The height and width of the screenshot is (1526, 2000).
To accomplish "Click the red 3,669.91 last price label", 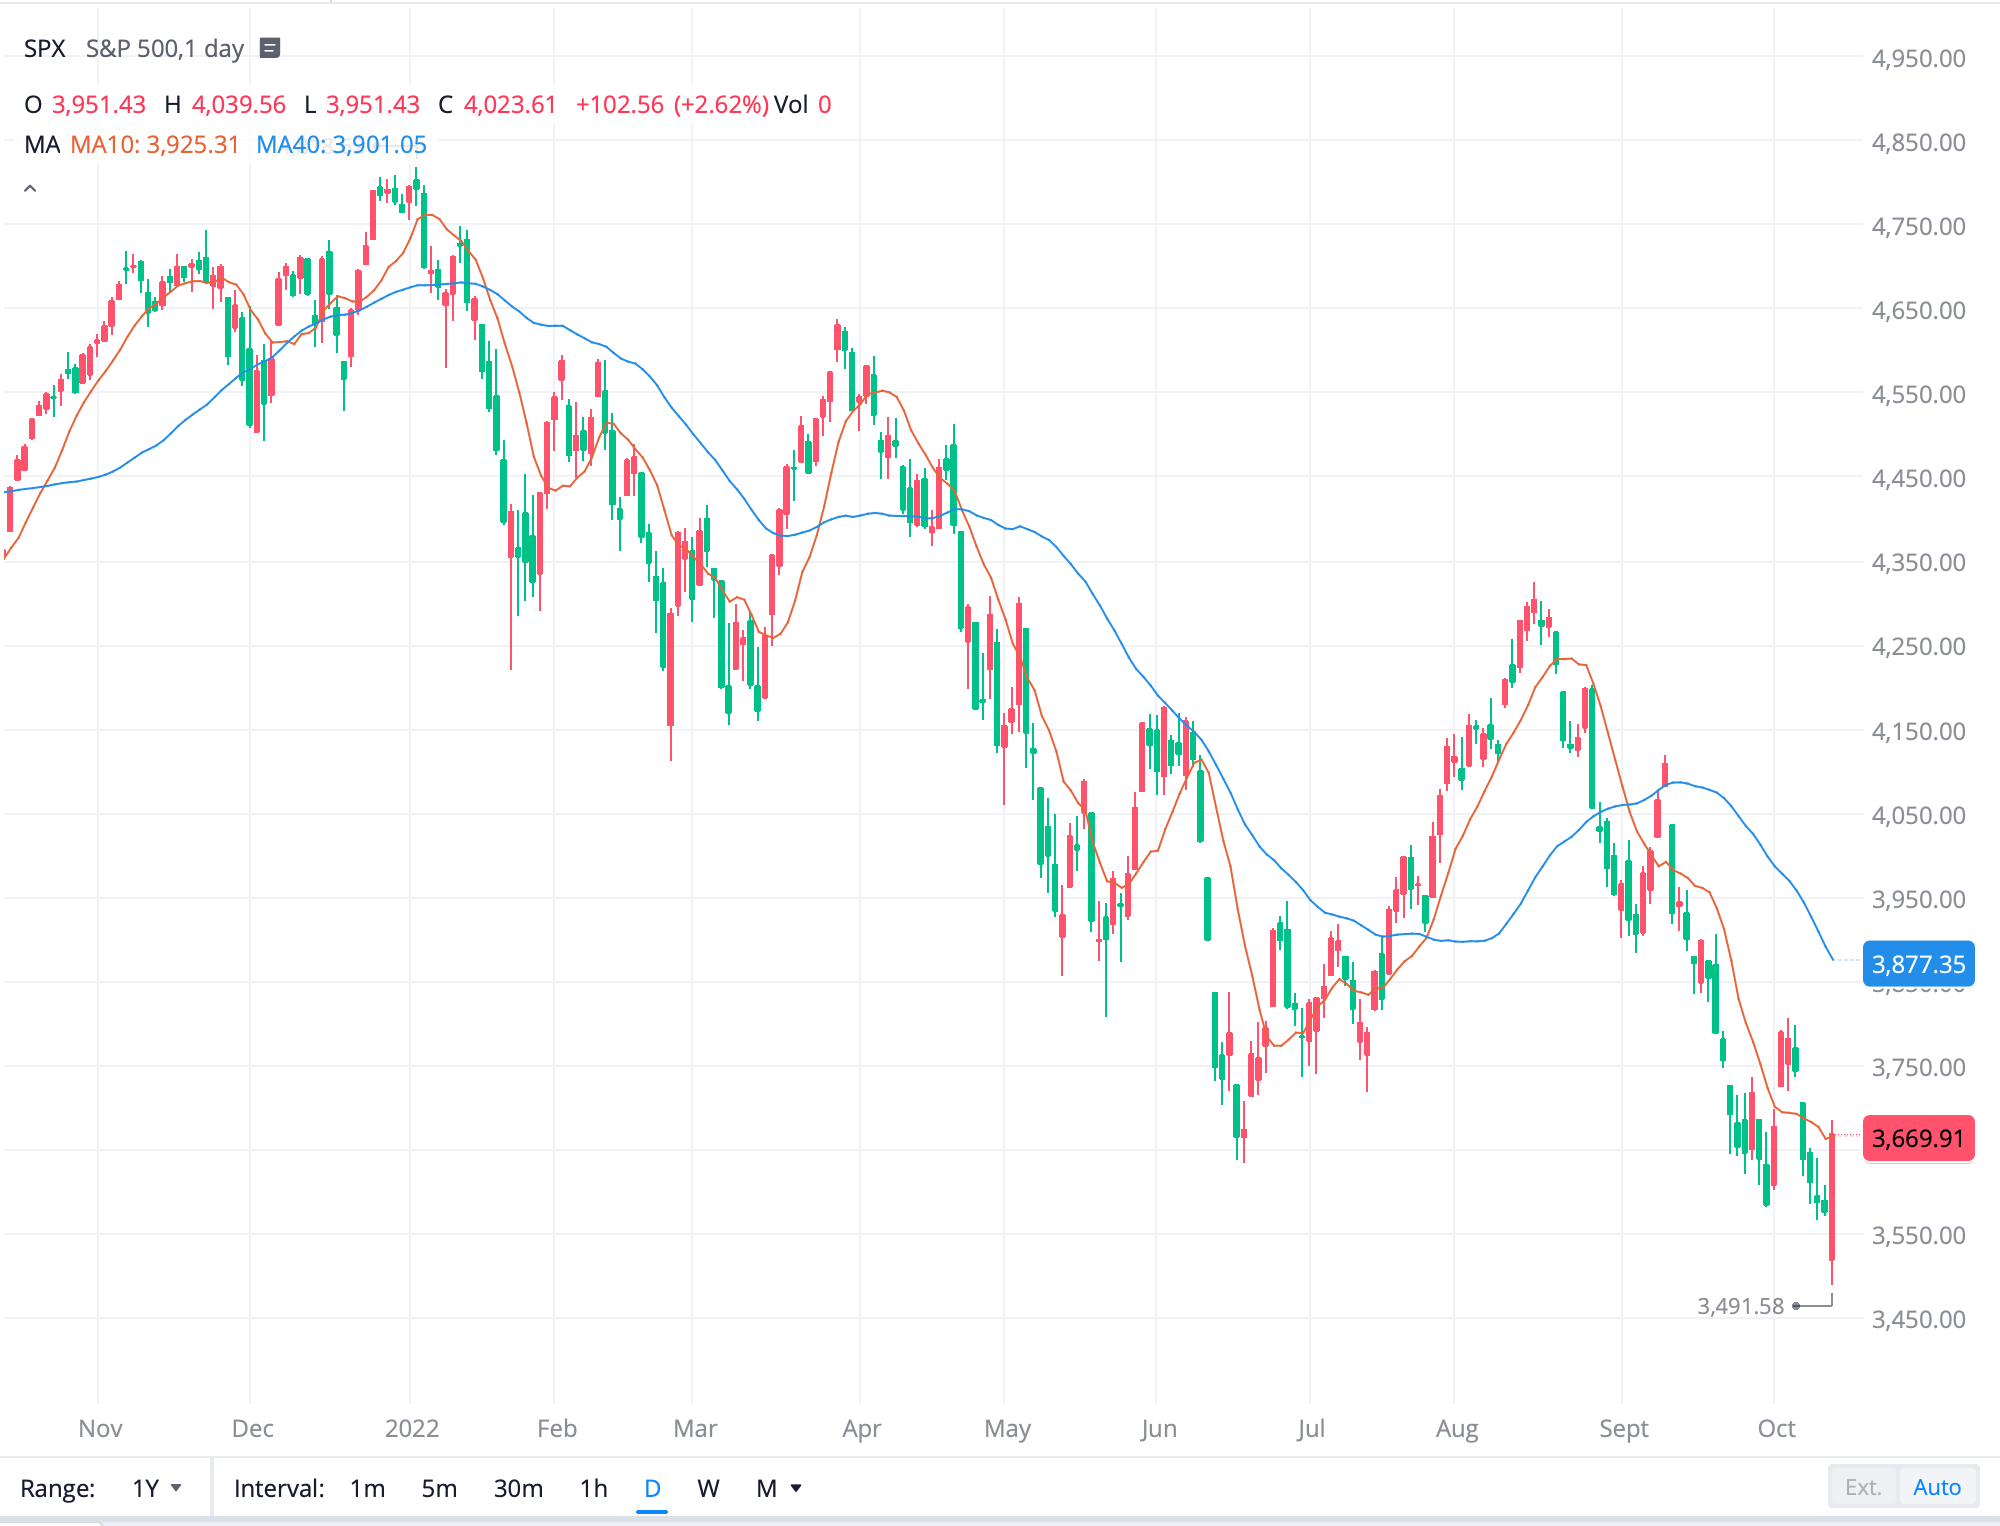I will [x=1917, y=1137].
